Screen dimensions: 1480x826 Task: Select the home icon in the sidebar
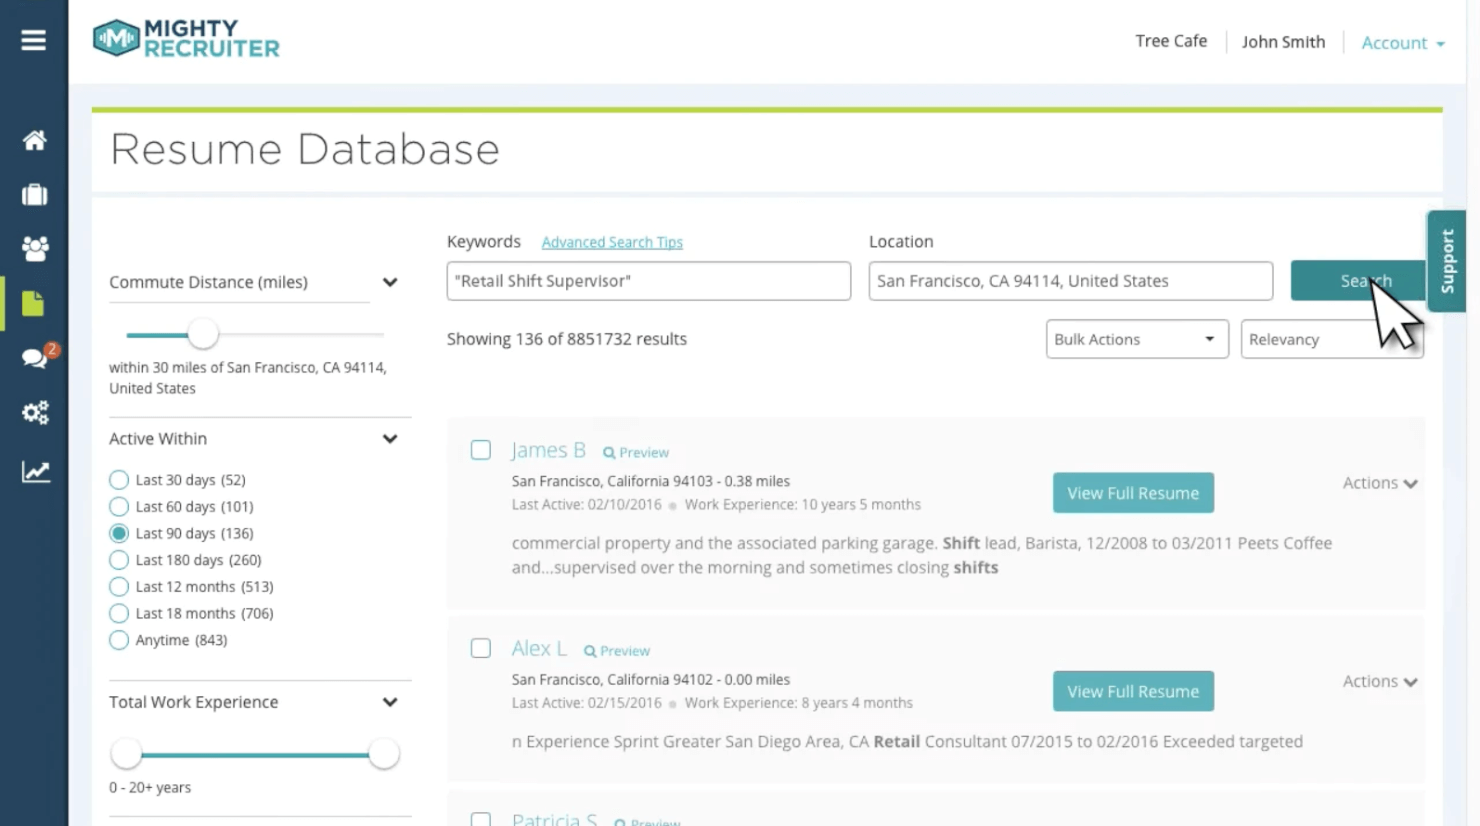[x=33, y=140]
